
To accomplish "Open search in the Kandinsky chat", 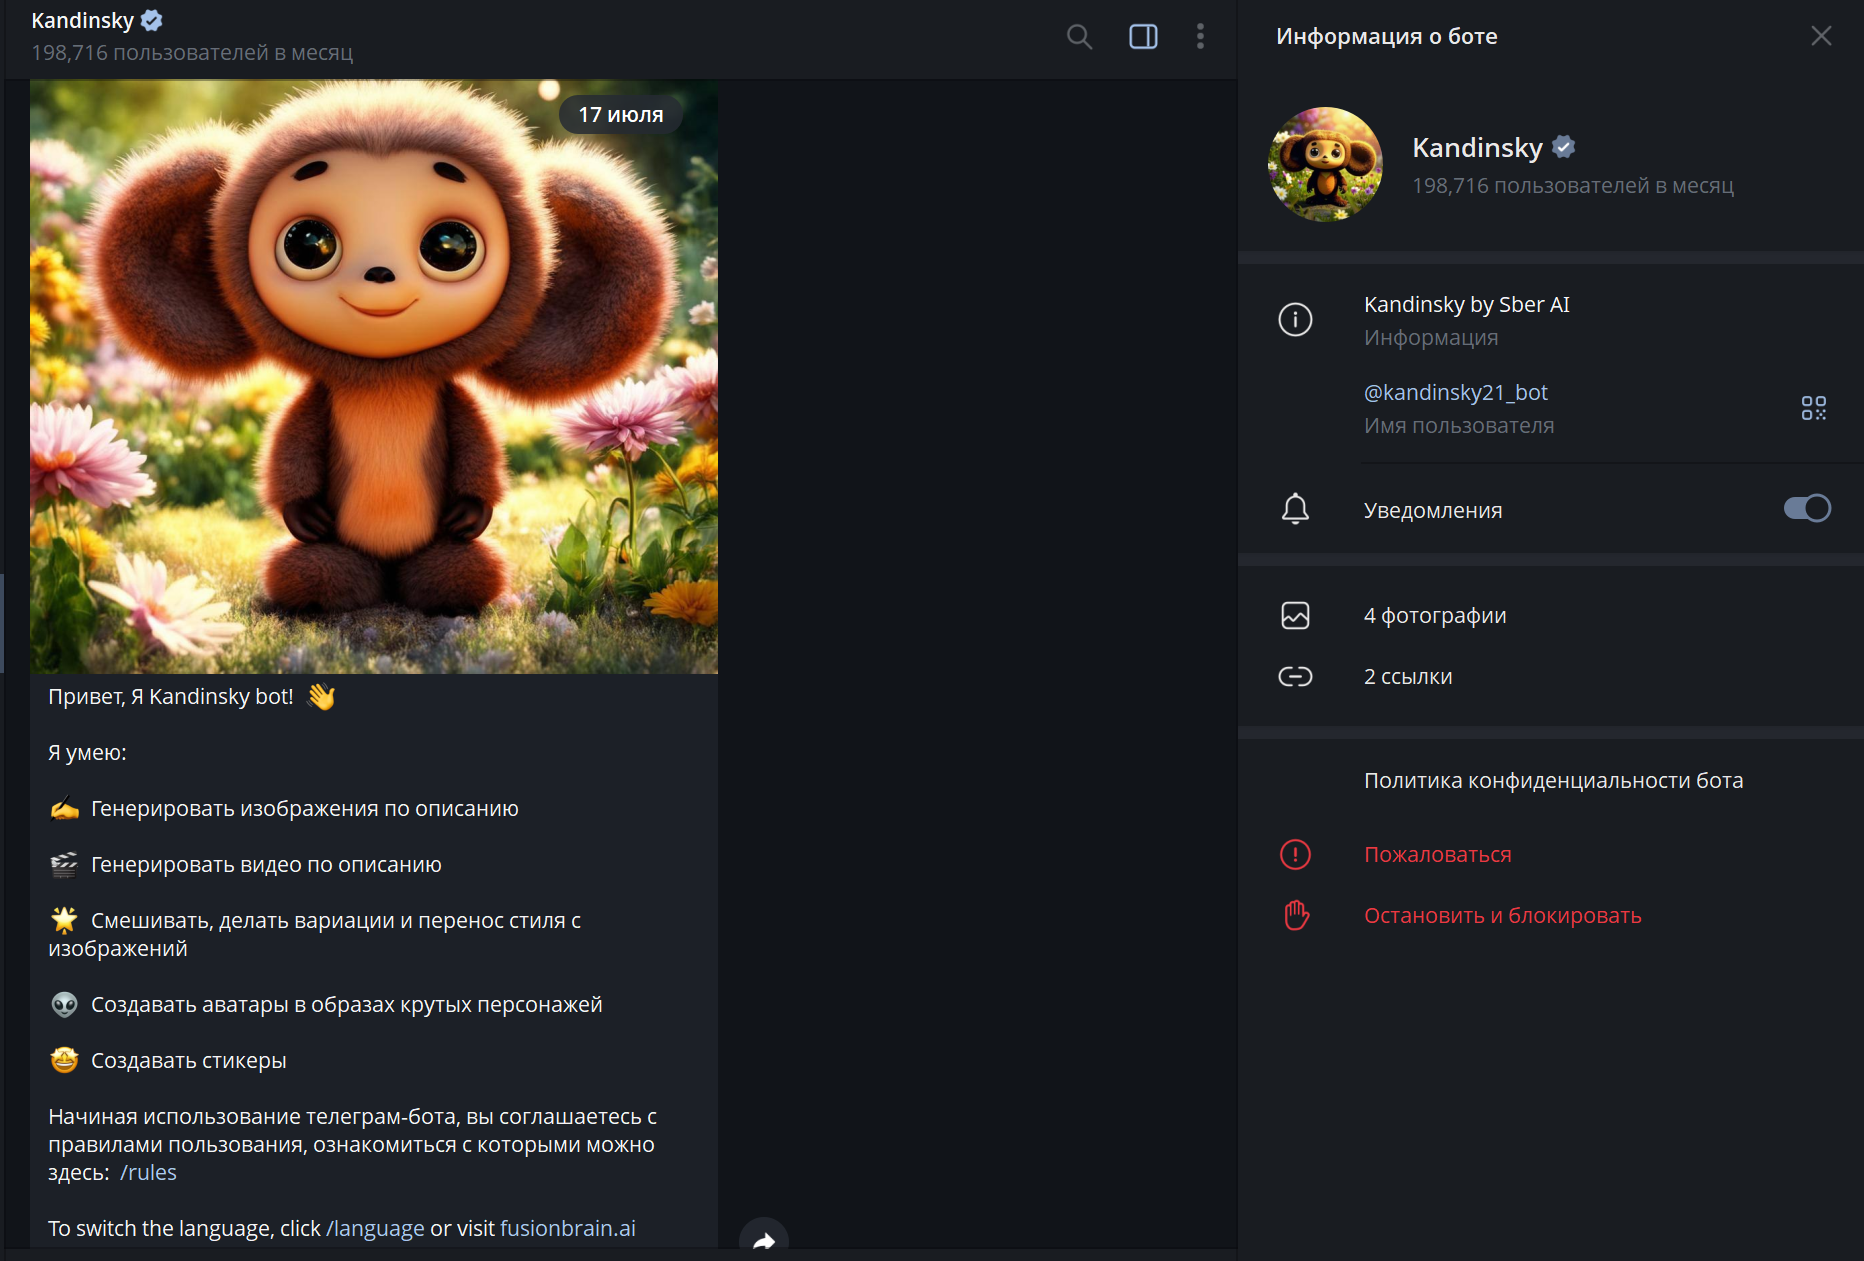I will pos(1079,37).
